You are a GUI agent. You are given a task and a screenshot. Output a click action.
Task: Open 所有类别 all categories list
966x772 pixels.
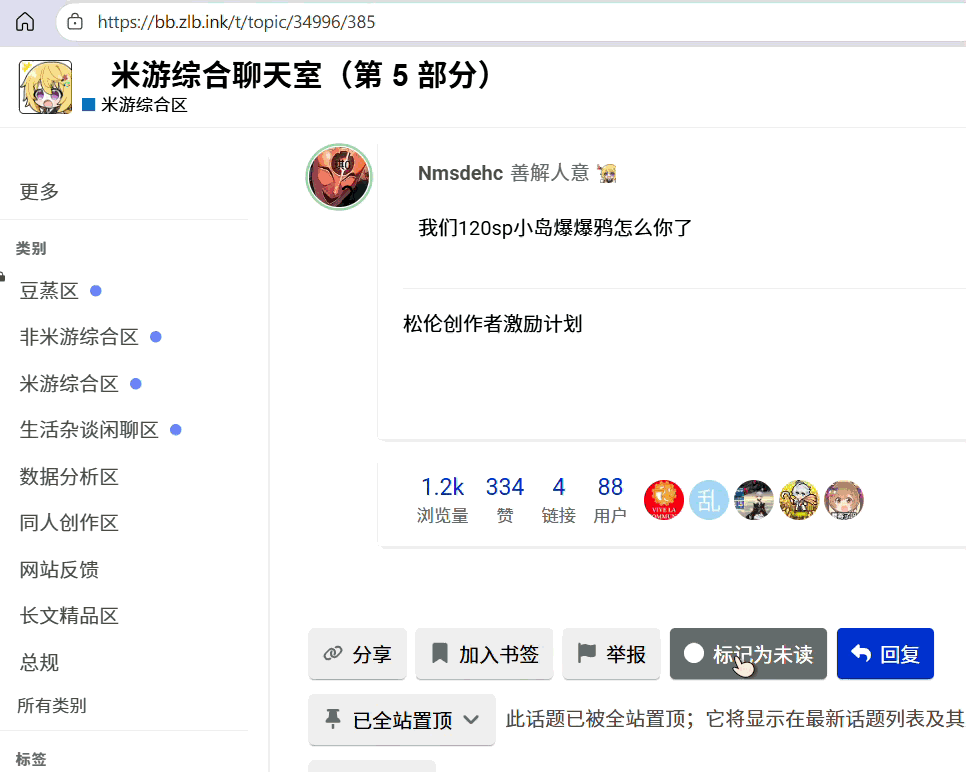coord(52,705)
